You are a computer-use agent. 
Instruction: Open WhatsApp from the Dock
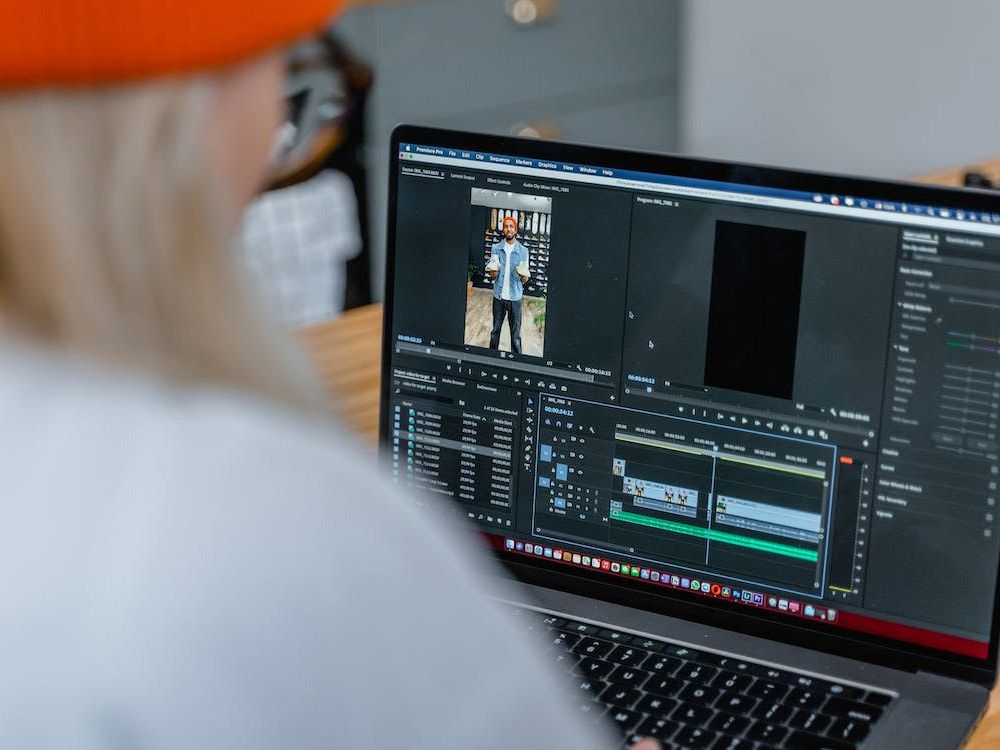pyautogui.click(x=694, y=585)
